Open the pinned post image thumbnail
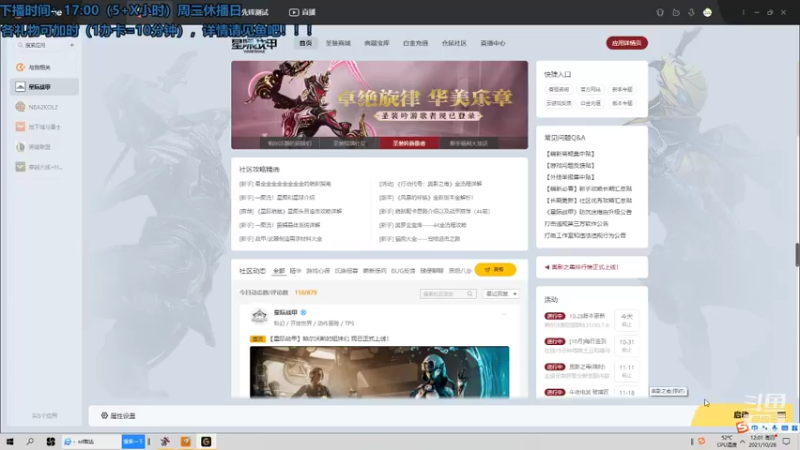Viewport: 800px width, 450px height. (x=379, y=372)
